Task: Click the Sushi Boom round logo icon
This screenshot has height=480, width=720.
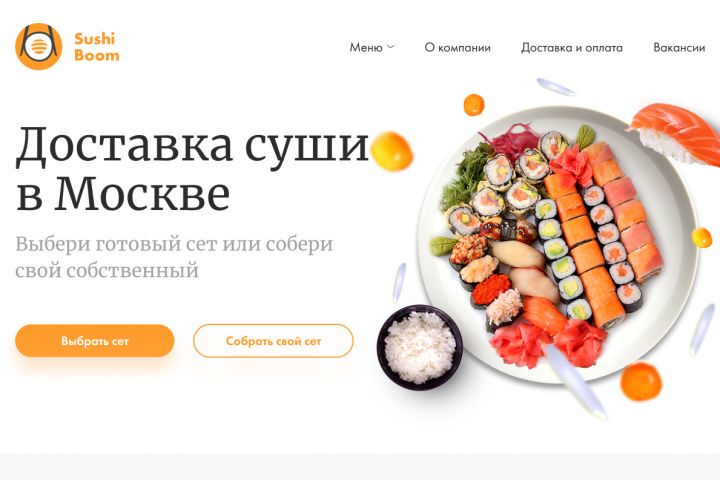Action: (x=39, y=46)
